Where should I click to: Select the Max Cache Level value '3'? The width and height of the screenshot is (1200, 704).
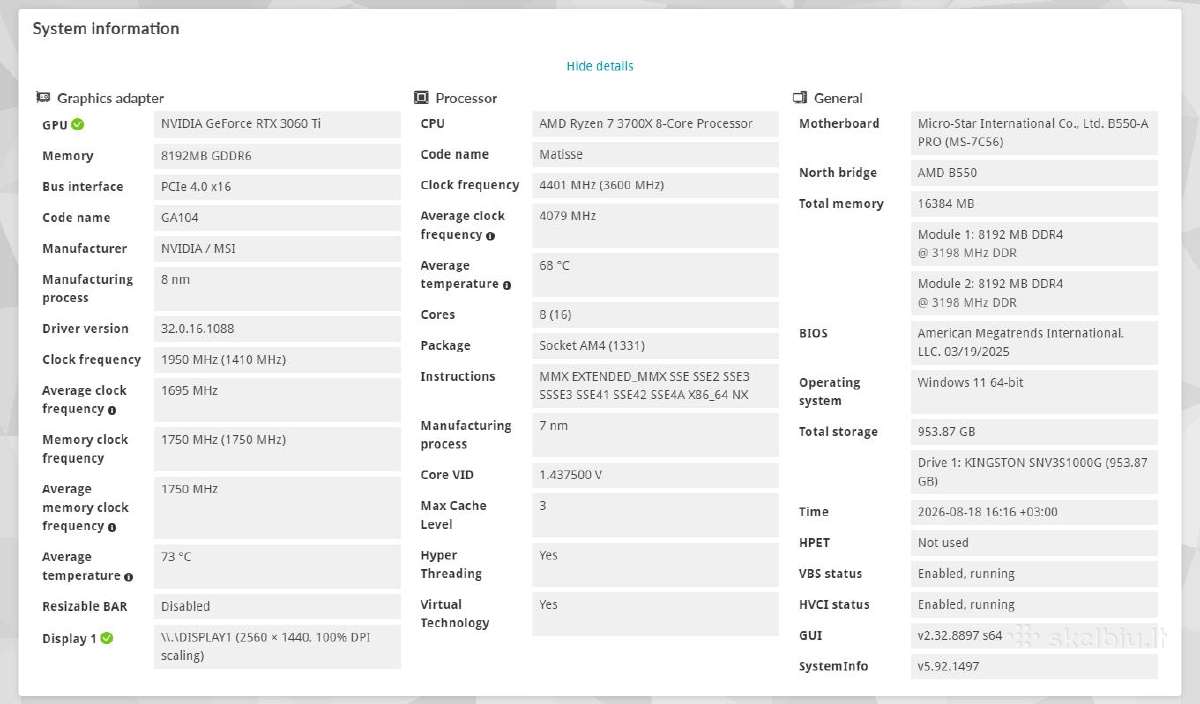coord(655,514)
